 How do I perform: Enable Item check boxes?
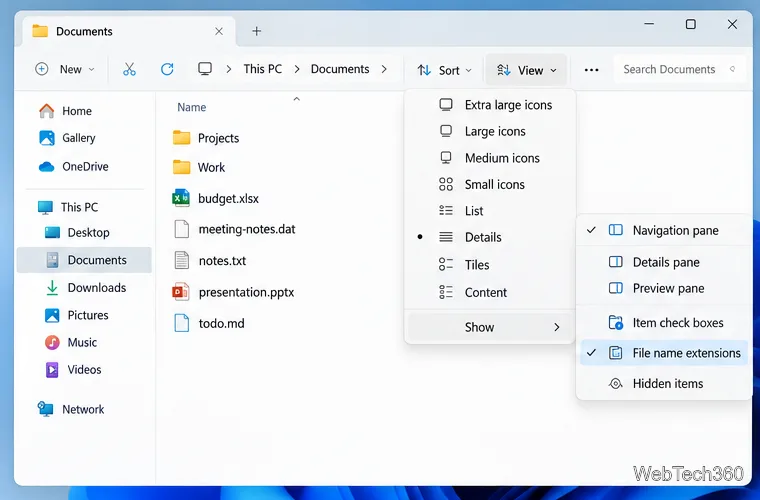664,323
